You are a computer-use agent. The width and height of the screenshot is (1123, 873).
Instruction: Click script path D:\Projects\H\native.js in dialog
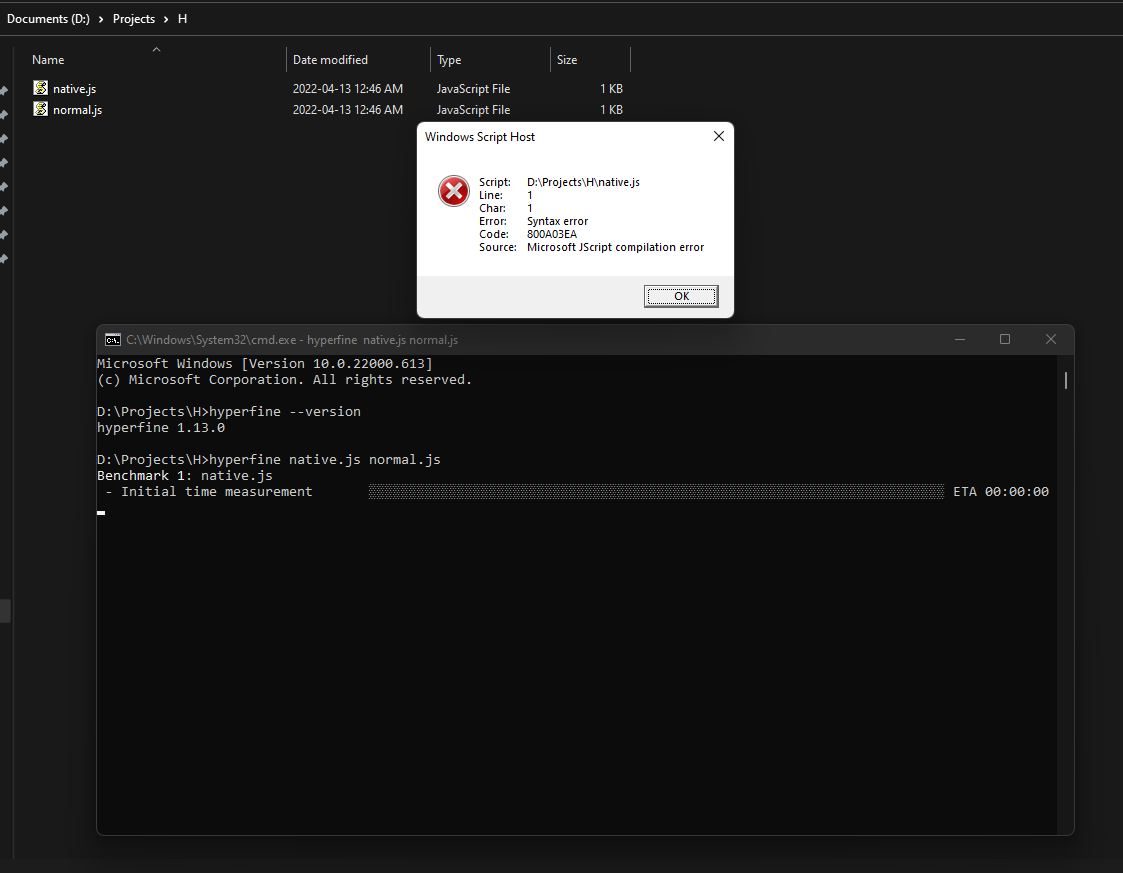point(583,182)
